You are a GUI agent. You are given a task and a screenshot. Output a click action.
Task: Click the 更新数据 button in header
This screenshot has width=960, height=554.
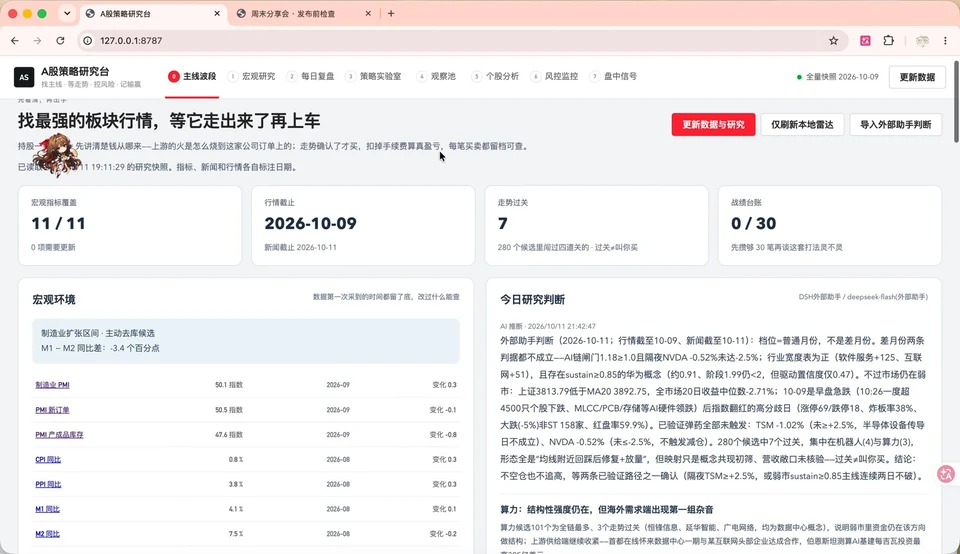click(917, 77)
